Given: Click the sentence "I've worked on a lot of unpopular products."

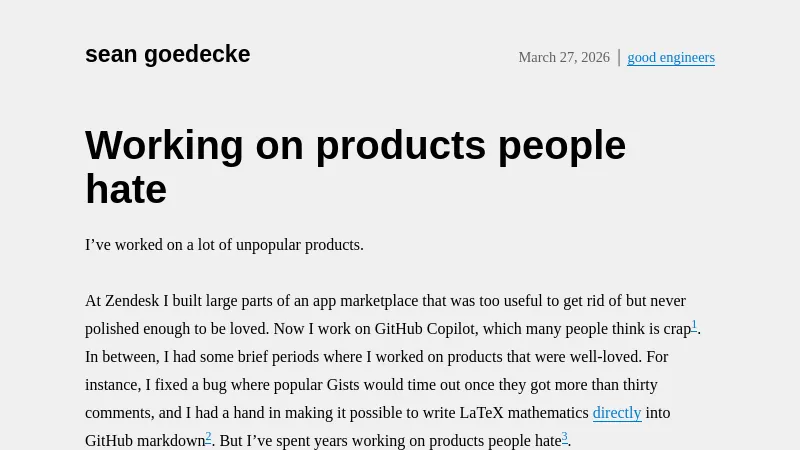Looking at the screenshot, I should [224, 245].
